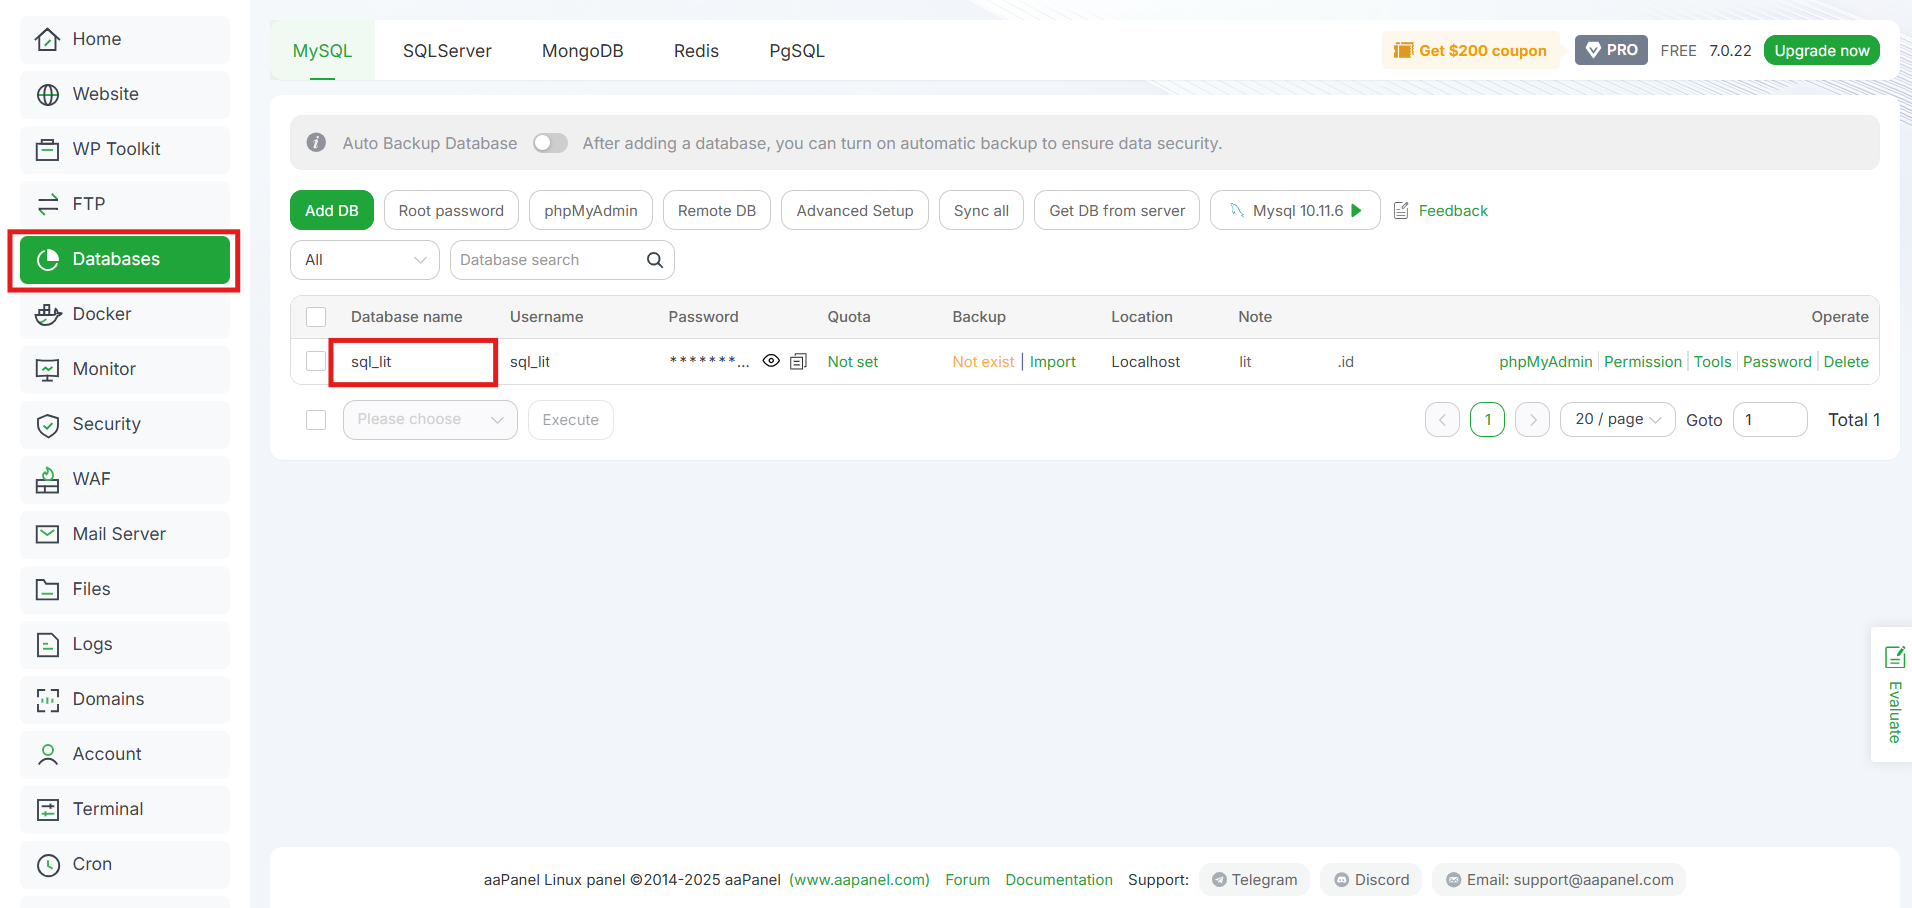The height and width of the screenshot is (908, 1912).
Task: Check the sql_lit row checkbox
Action: (x=315, y=361)
